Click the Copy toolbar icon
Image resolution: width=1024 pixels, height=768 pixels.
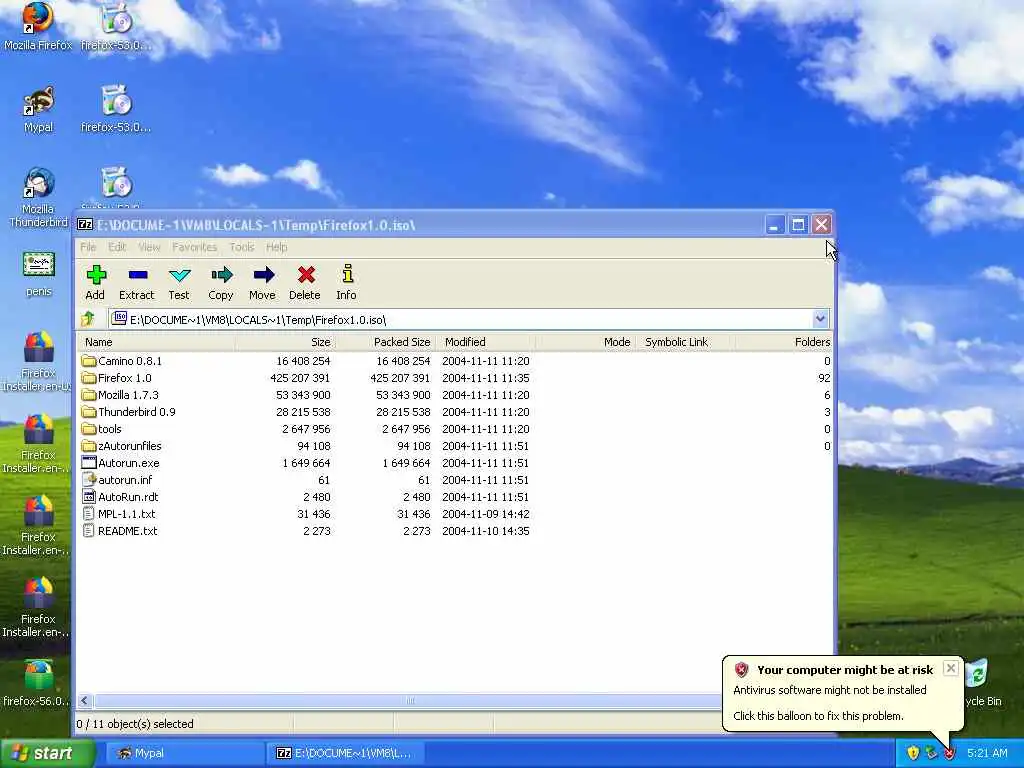tap(221, 282)
